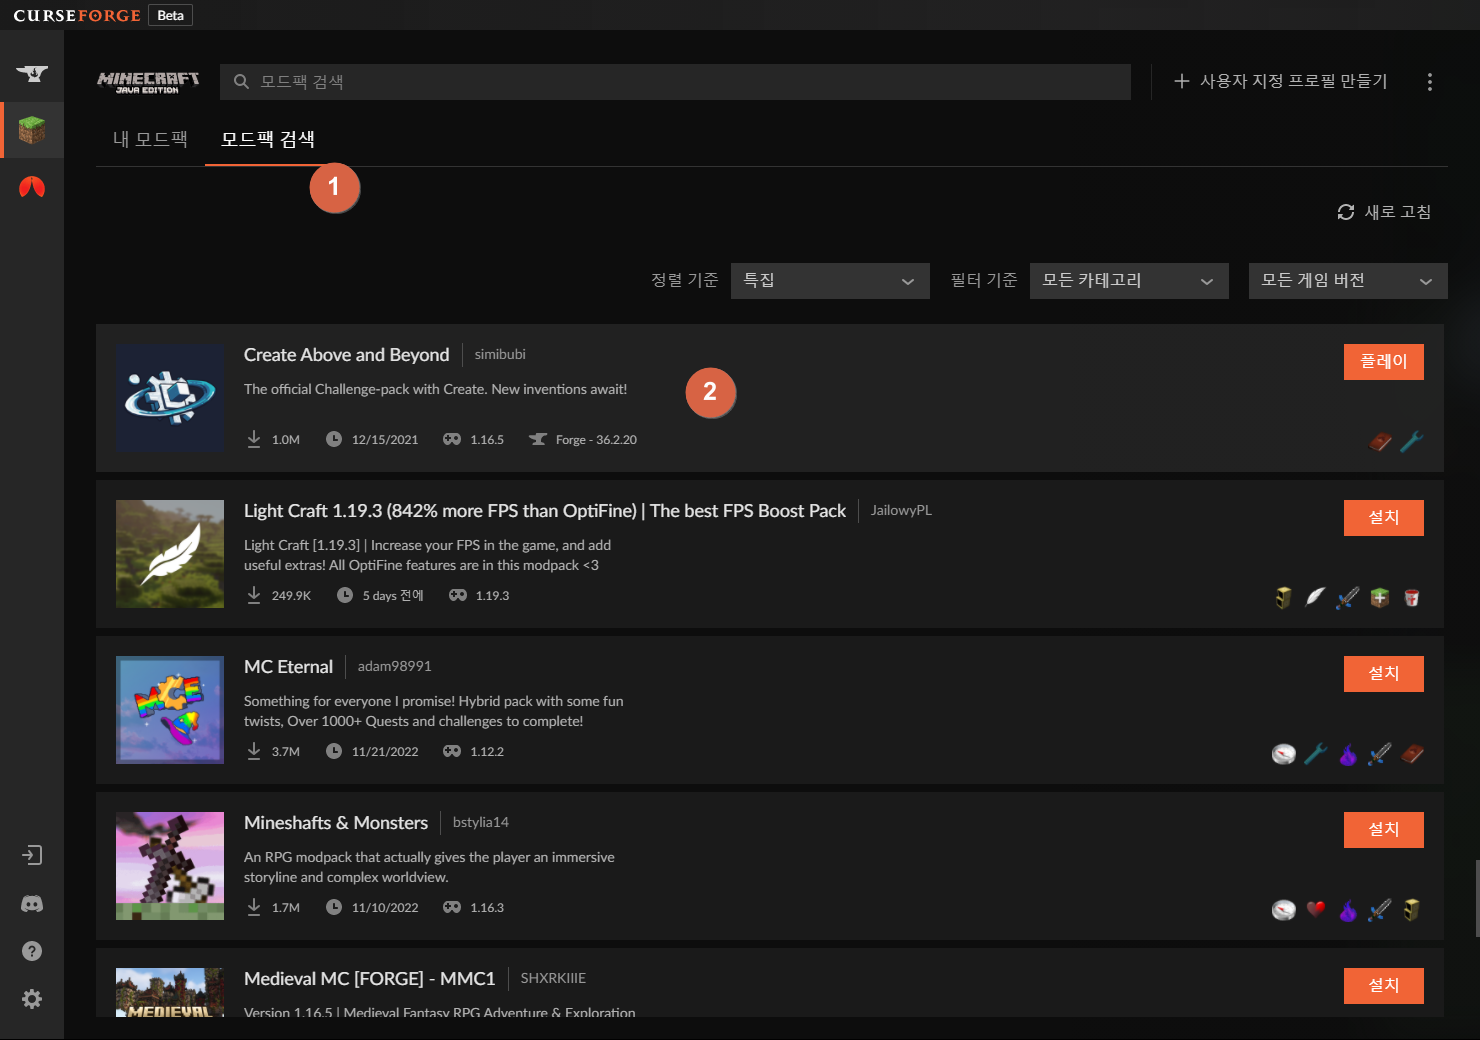Open the MC Eternal title link
The width and height of the screenshot is (1480, 1040).
[289, 667]
